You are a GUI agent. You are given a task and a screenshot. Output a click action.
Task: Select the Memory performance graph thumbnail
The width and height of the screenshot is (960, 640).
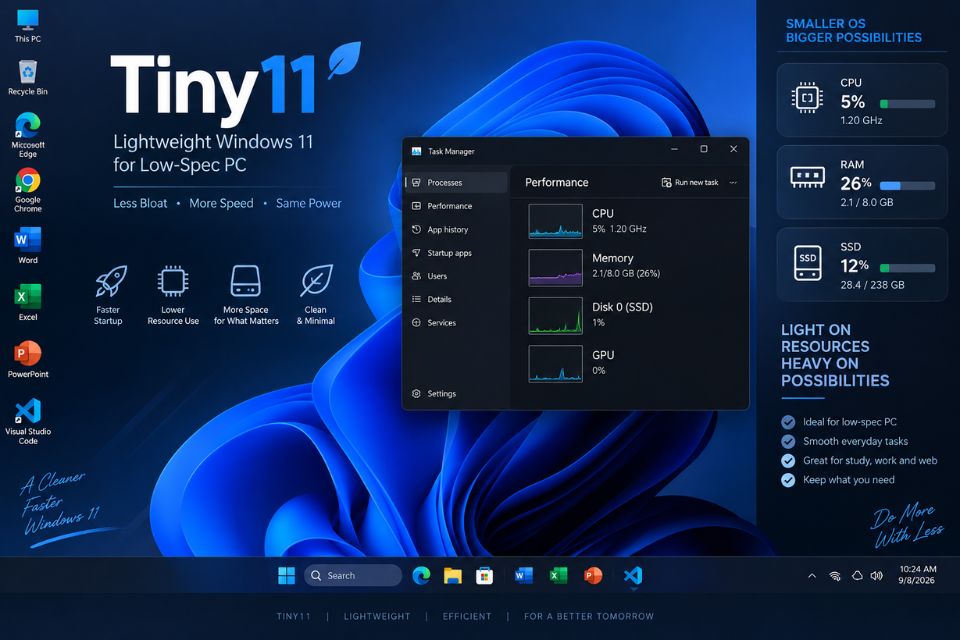click(555, 268)
